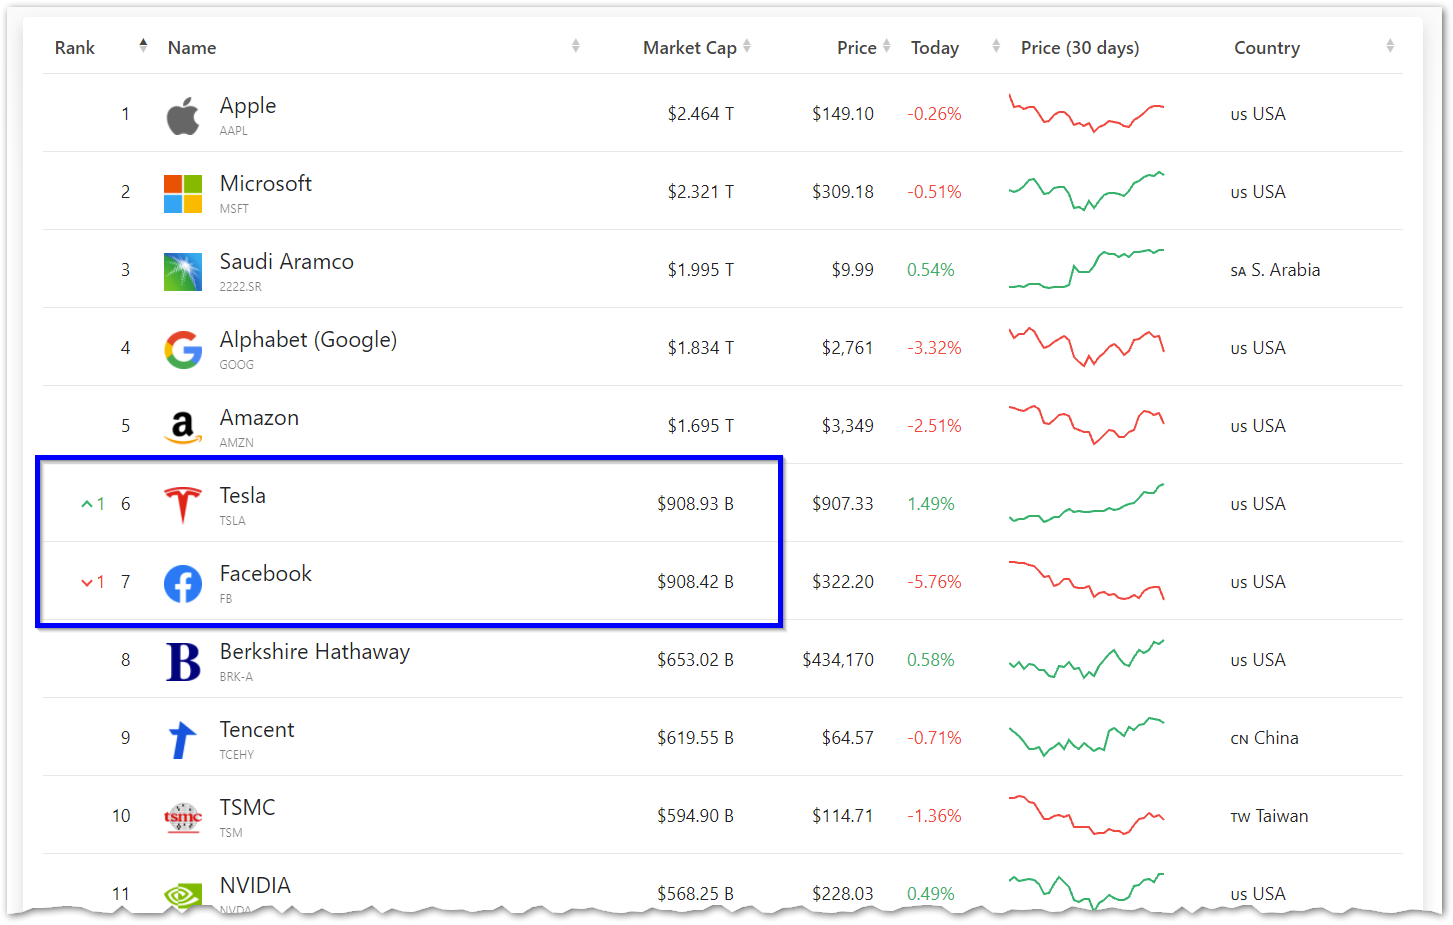Open the NVIDIA company link
This screenshot has height=925, width=1453.
(255, 886)
